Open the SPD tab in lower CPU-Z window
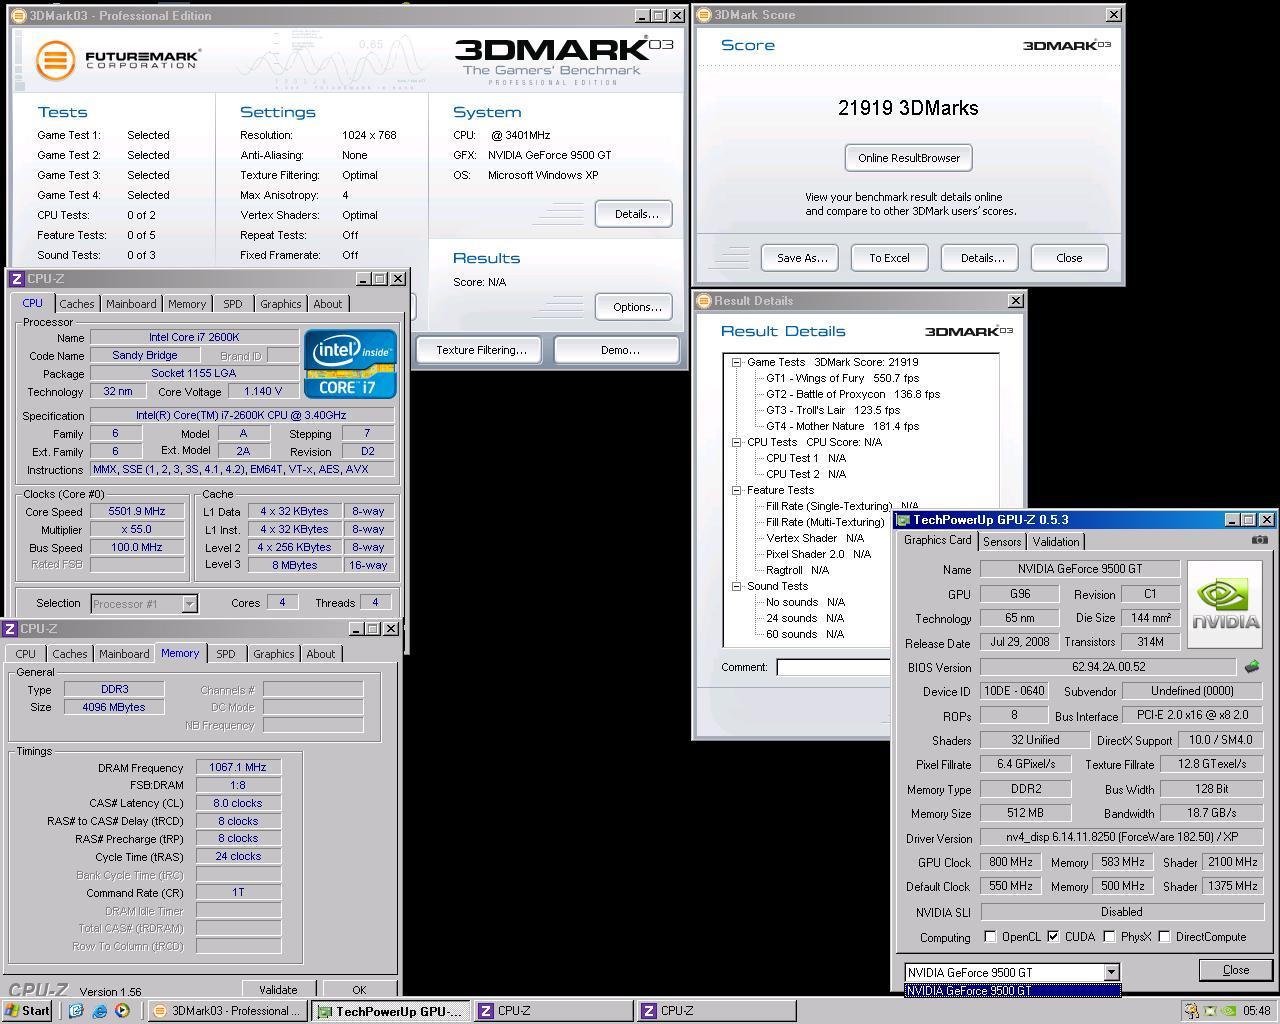The height and width of the screenshot is (1024, 1280). (x=226, y=654)
